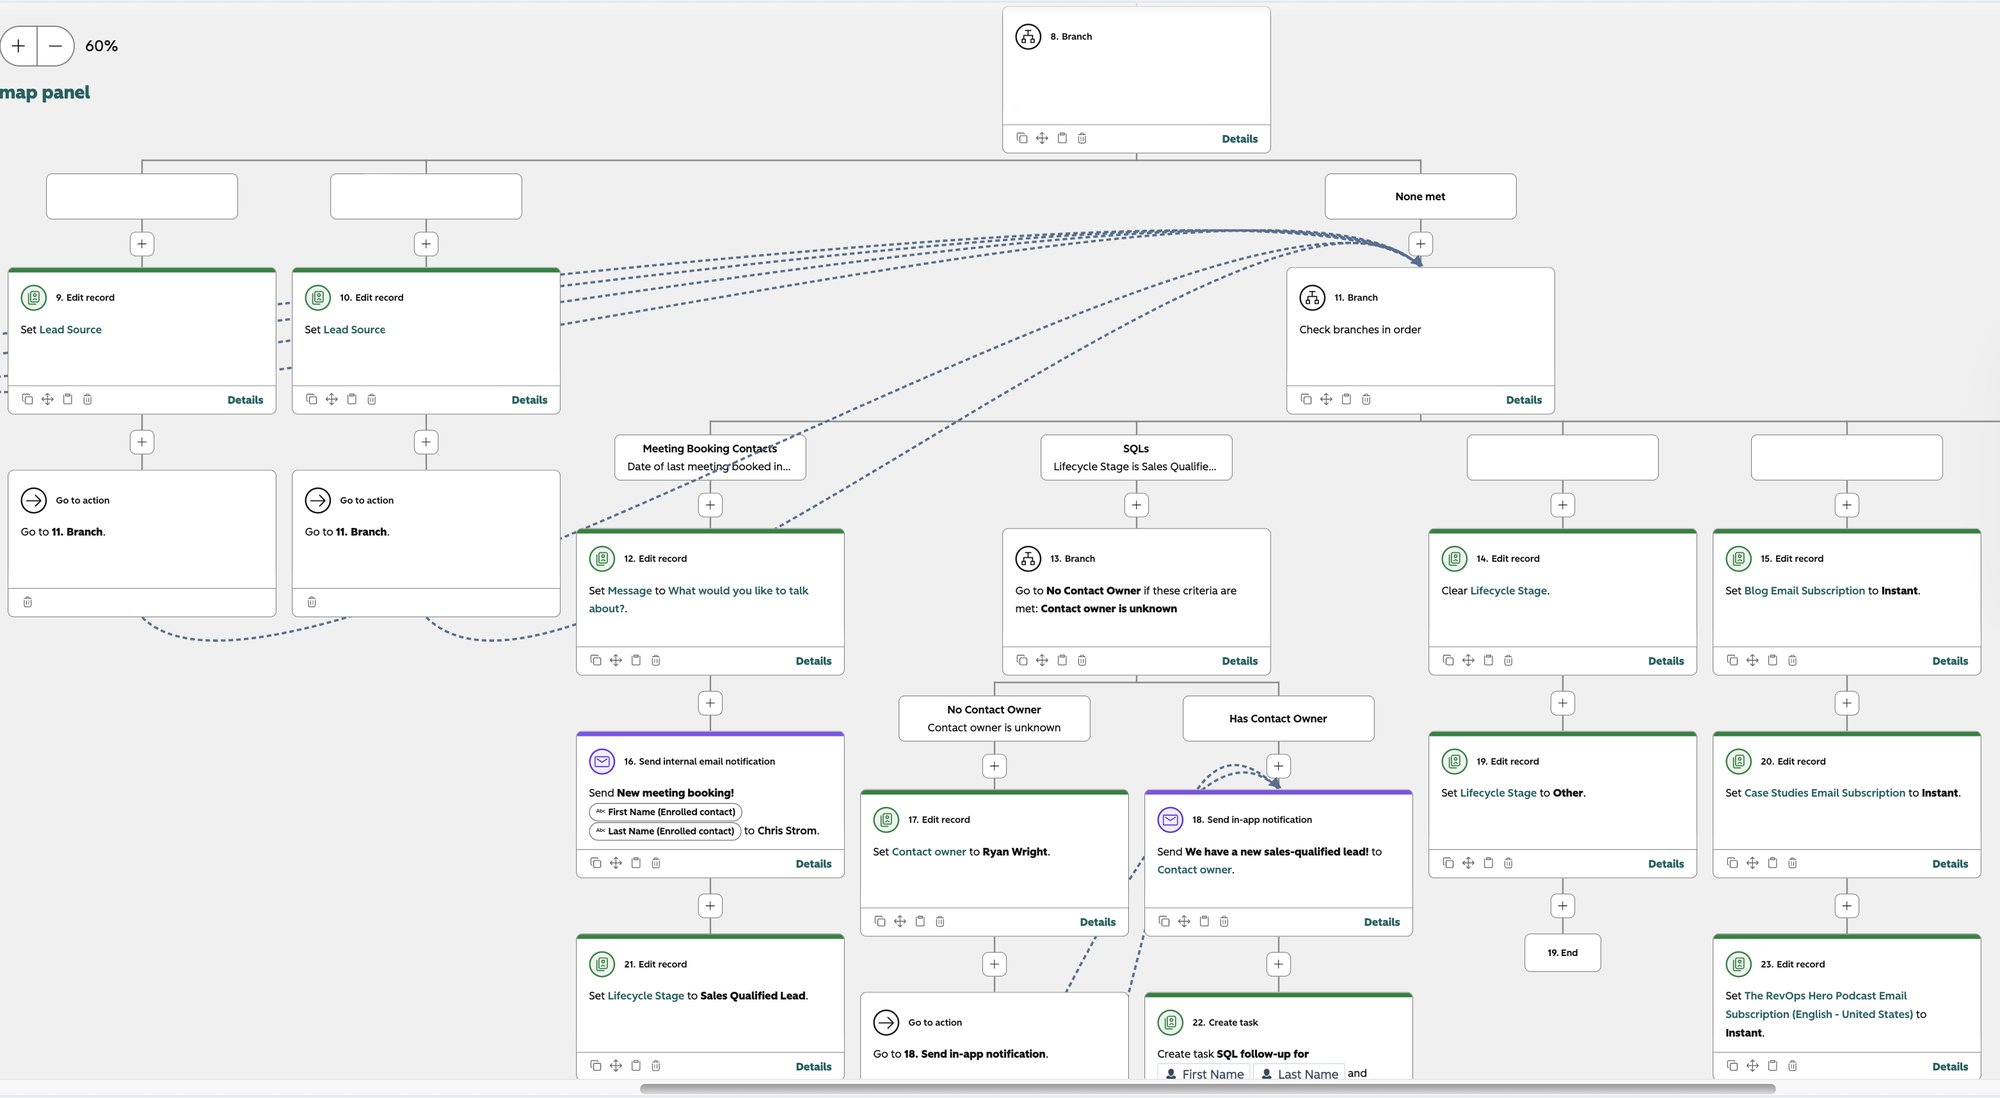The height and width of the screenshot is (1098, 2000).
Task: Delete the 8. Branch action via trash icon
Action: point(1082,138)
